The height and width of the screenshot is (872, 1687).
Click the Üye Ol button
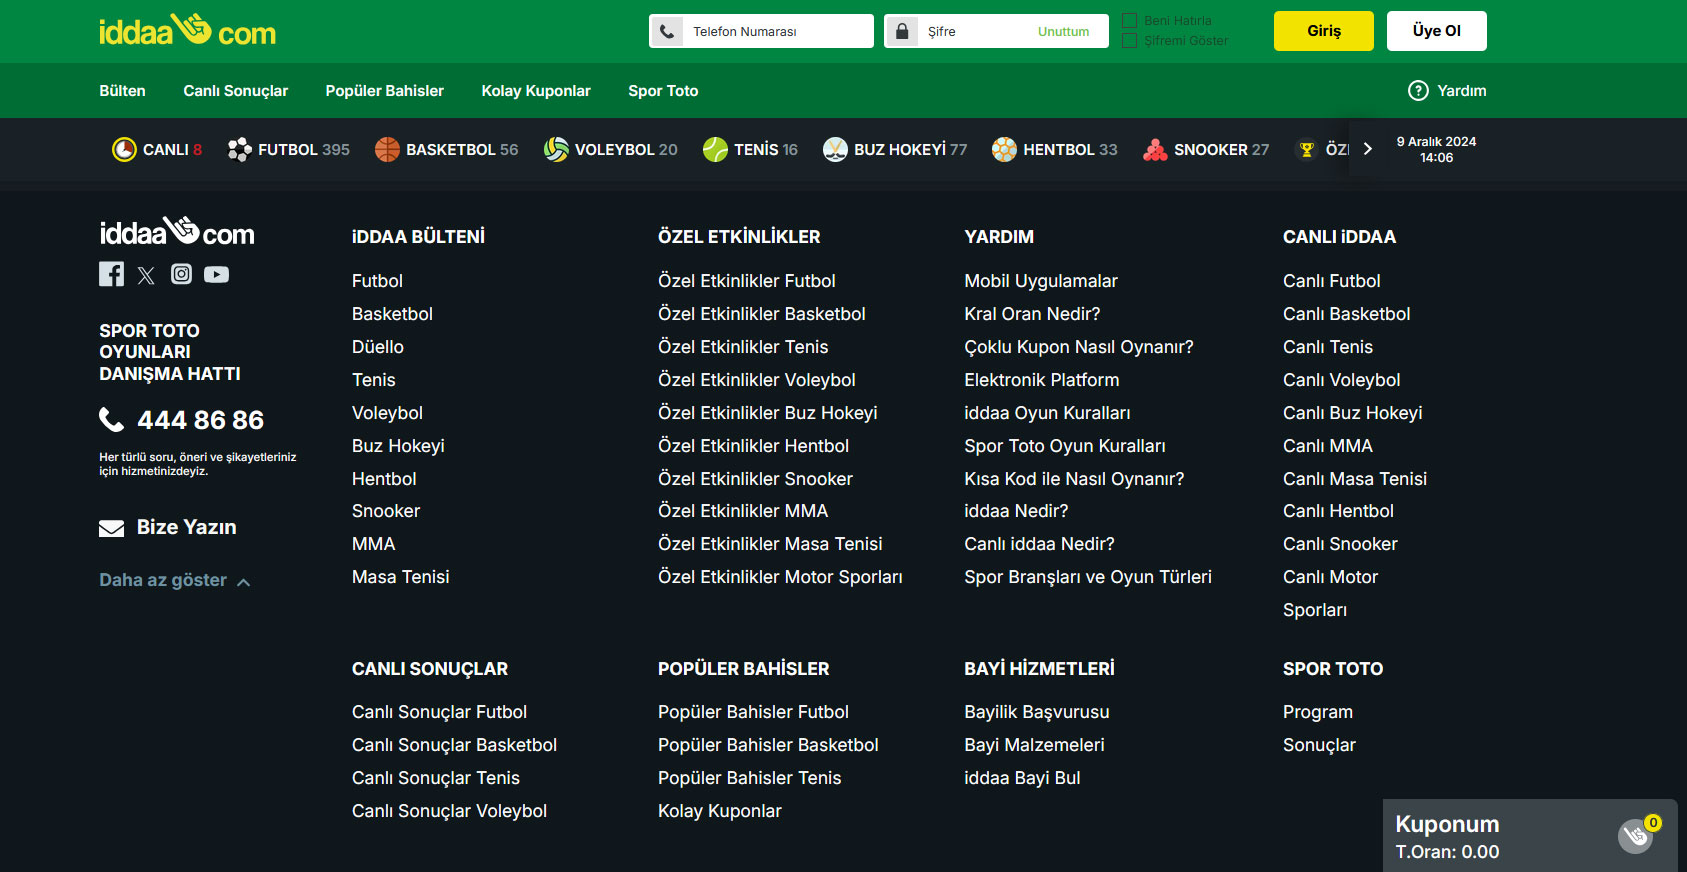coord(1437,31)
